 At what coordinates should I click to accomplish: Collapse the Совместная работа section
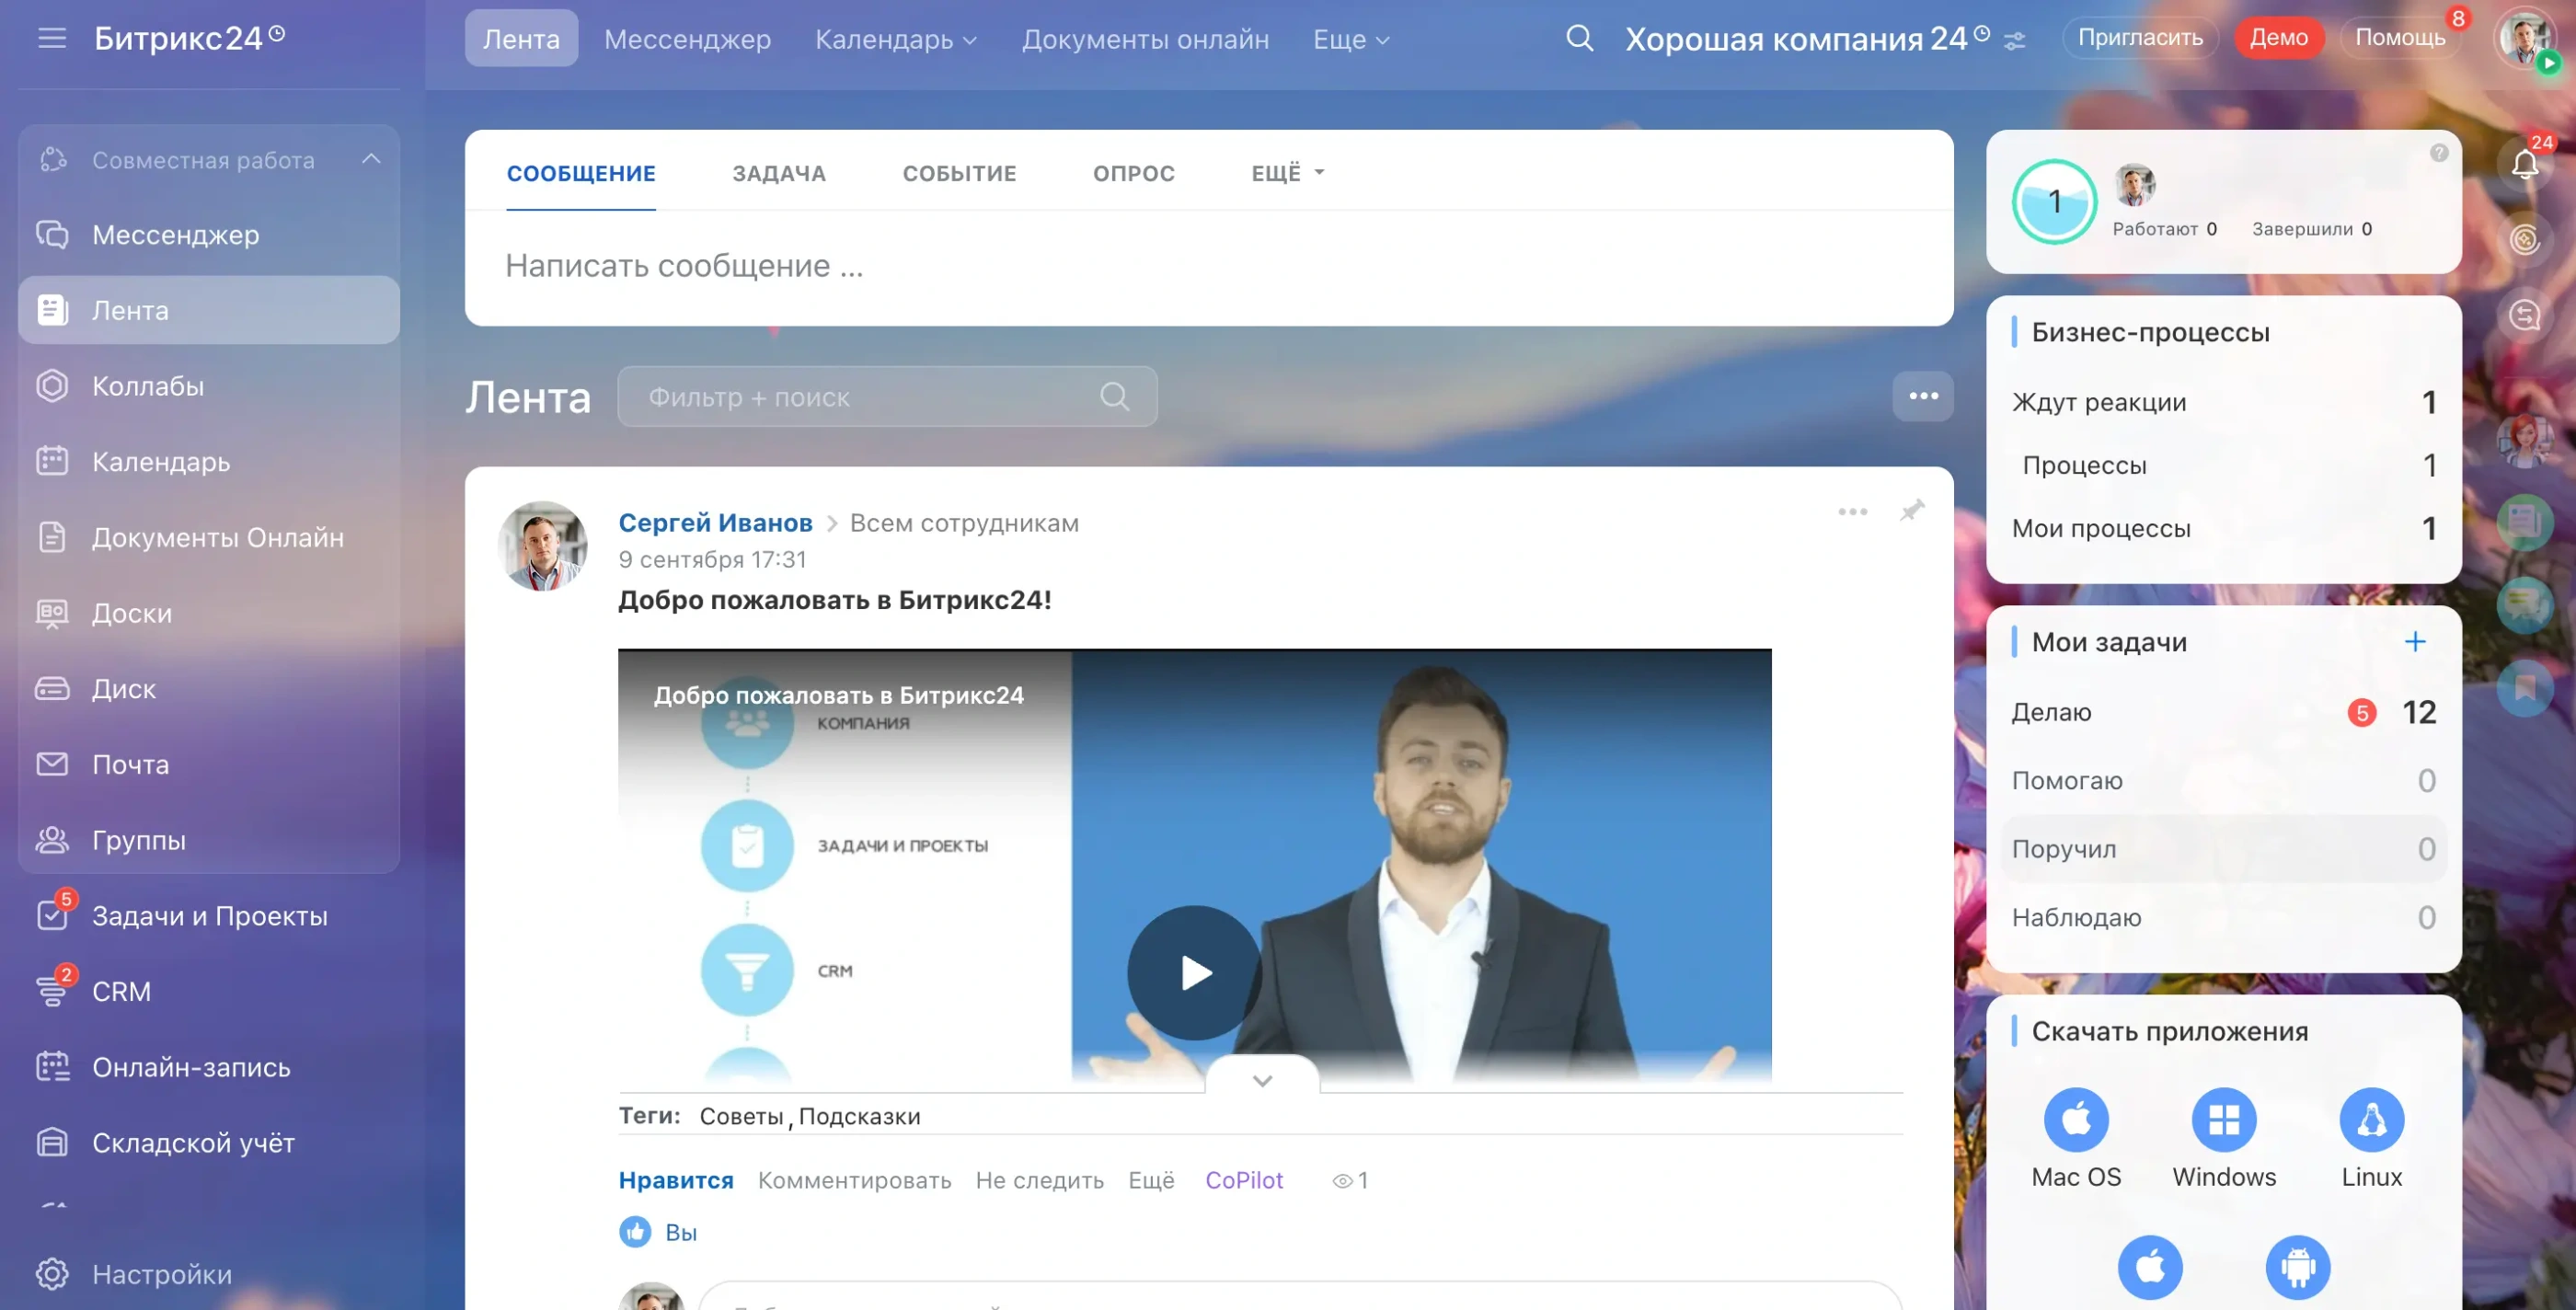coord(371,159)
